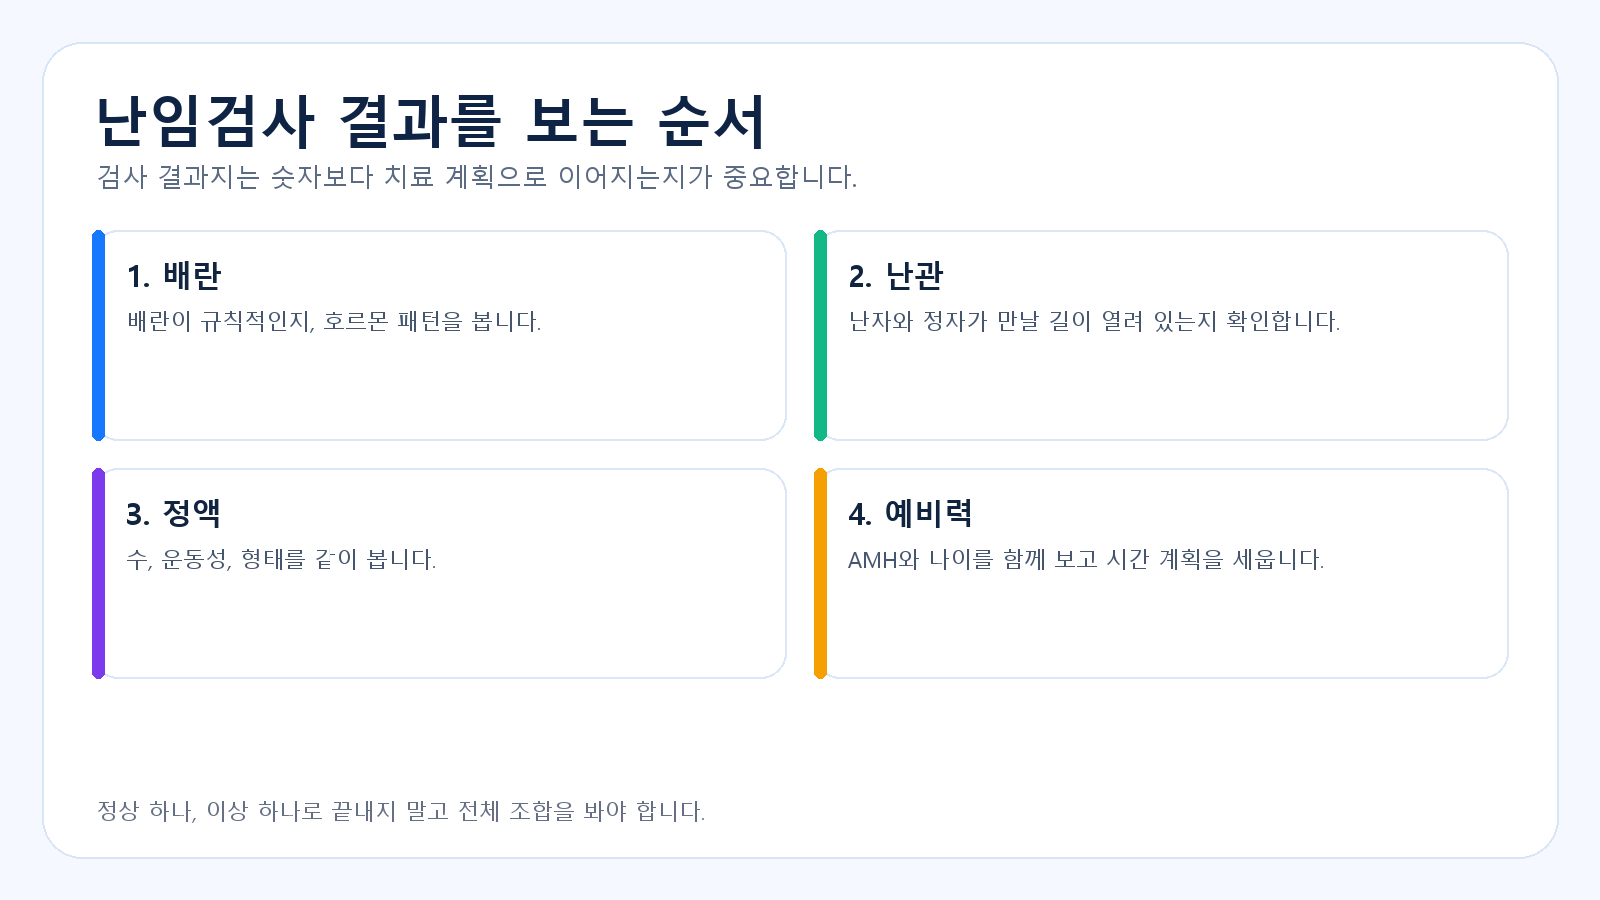The height and width of the screenshot is (900, 1600).
Task: Click the 수, 운동성, 형태 description text
Action: [281, 560]
